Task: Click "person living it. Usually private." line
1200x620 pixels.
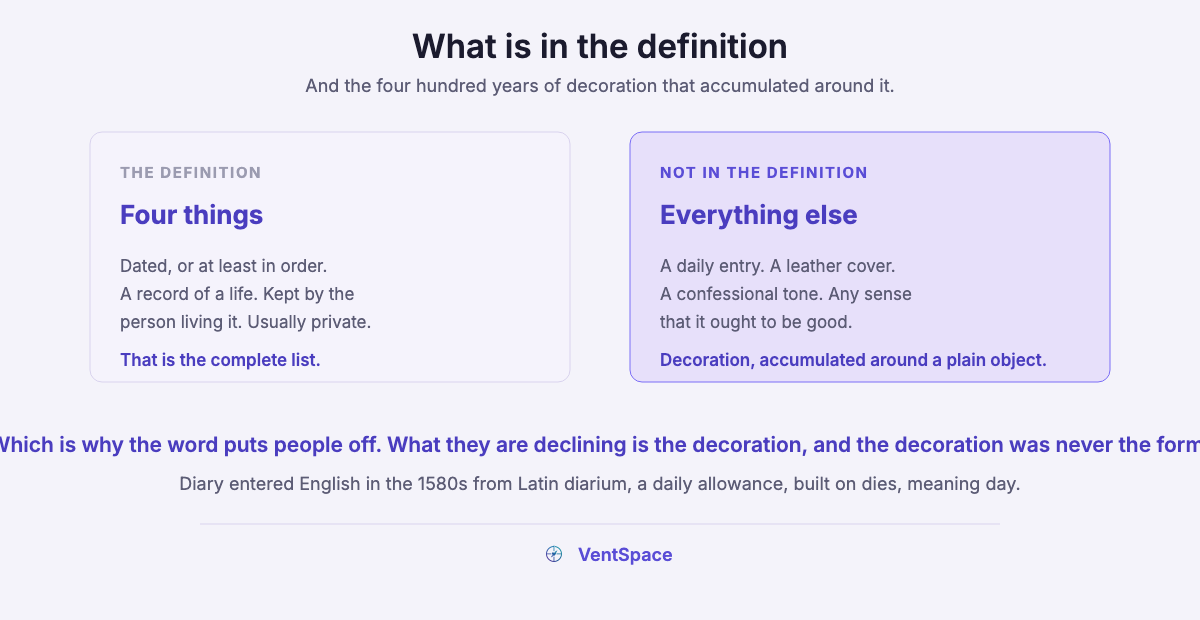Action: [246, 322]
